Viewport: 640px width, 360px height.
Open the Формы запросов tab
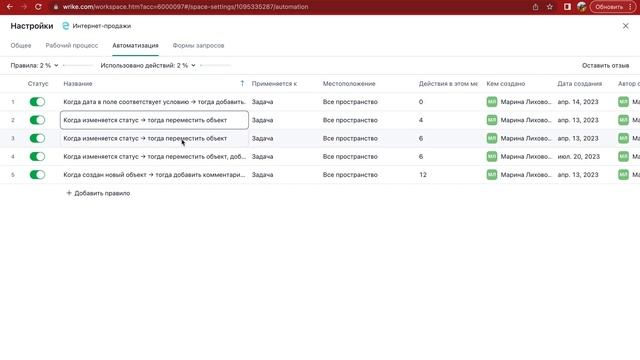point(198,45)
